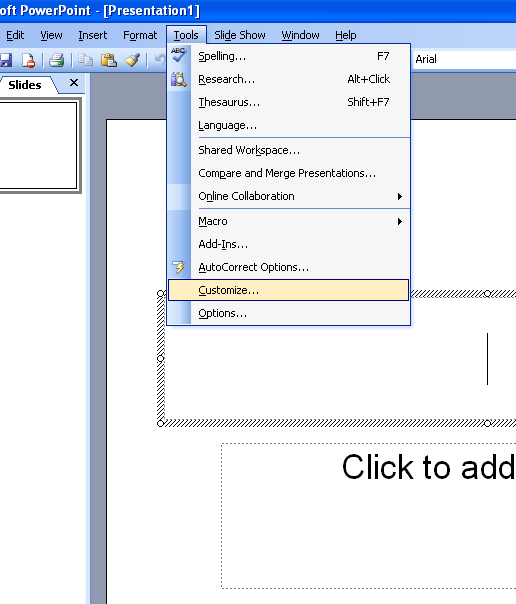Choose Options... from Tools menu
Image resolution: width=516 pixels, height=604 pixels.
(x=288, y=313)
